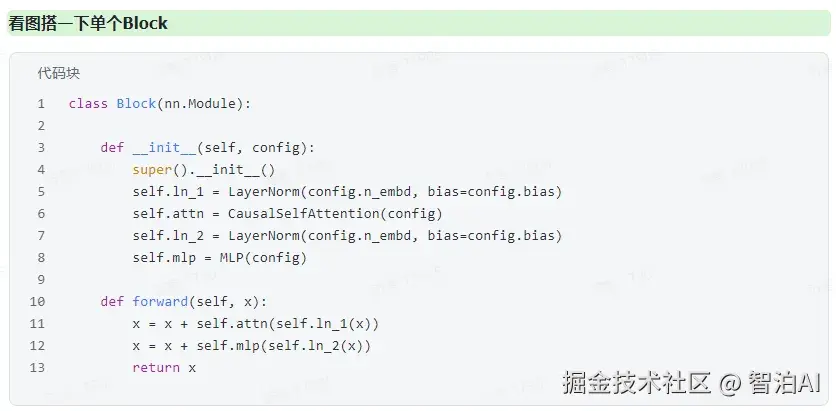Click the super keyword on line 4
836x411 pixels.
[x=152, y=170]
